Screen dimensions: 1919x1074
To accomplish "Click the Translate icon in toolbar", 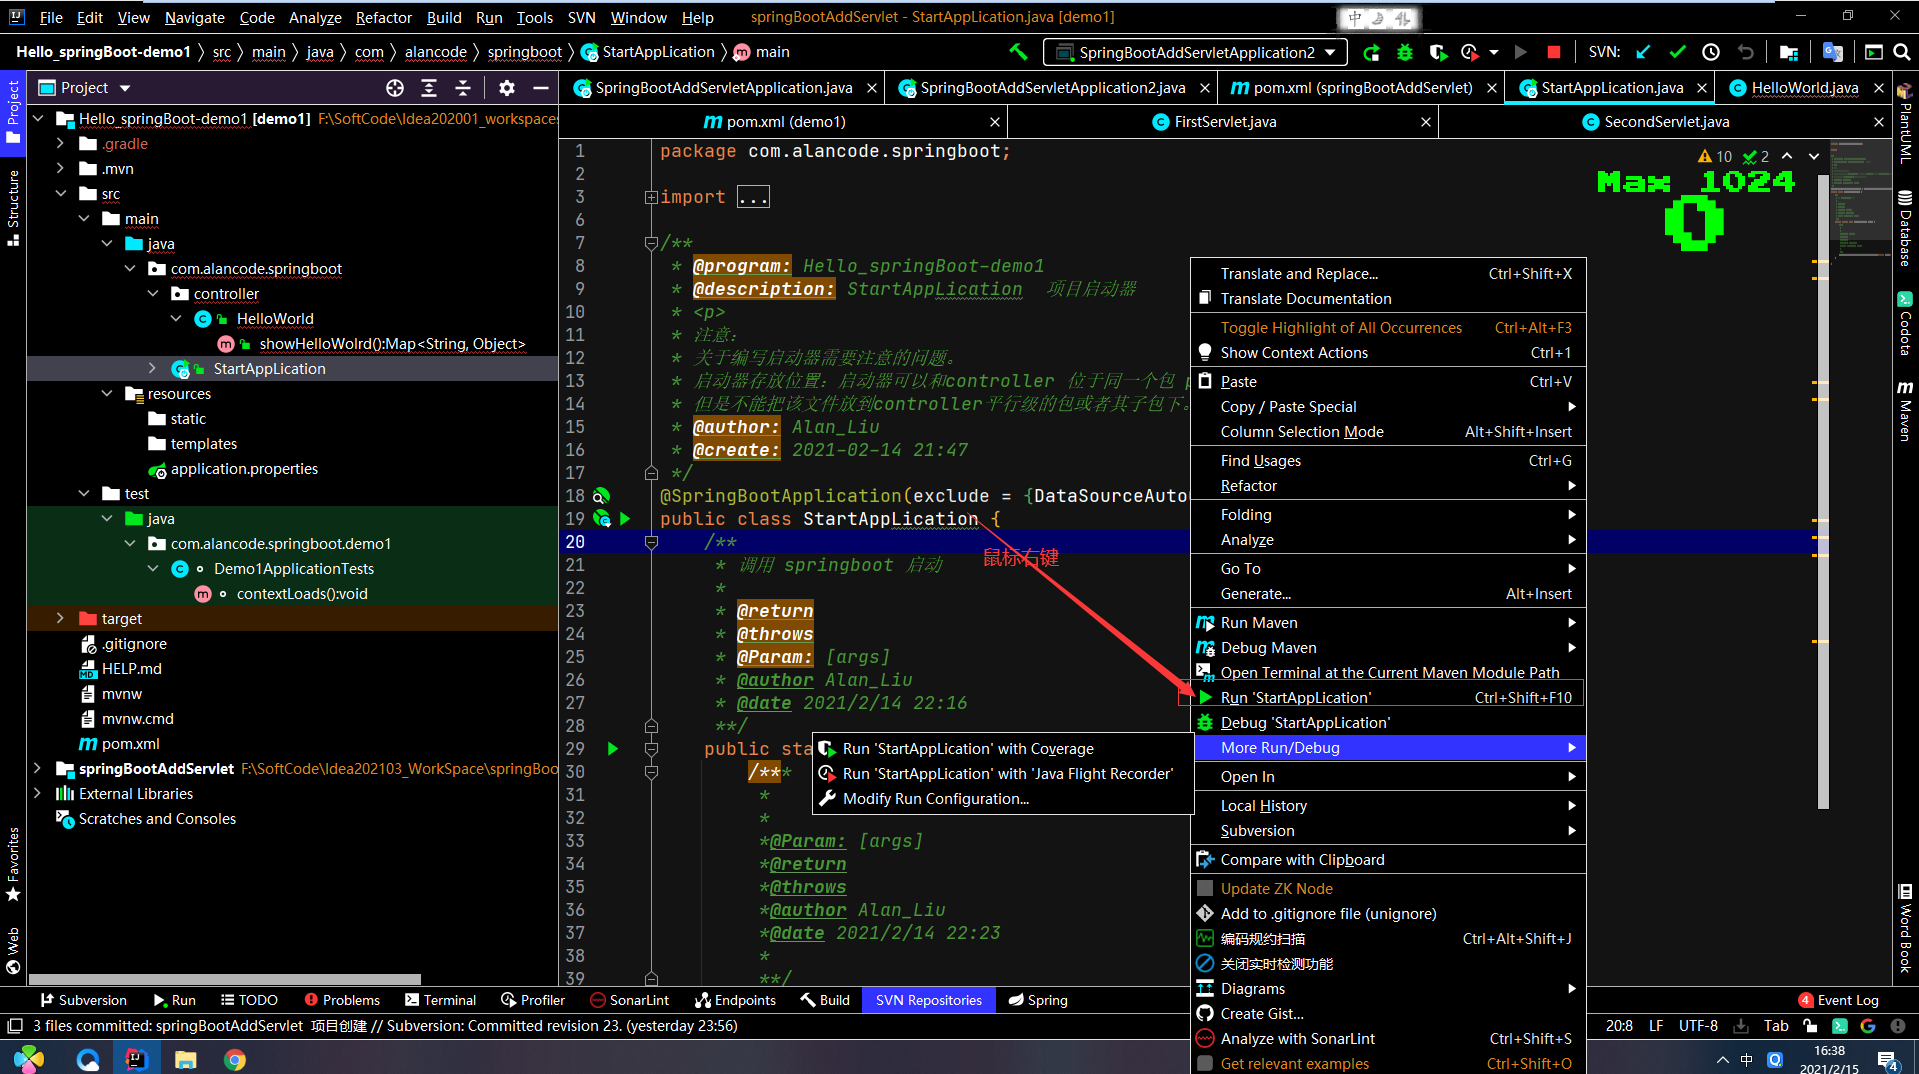I will click(1832, 52).
